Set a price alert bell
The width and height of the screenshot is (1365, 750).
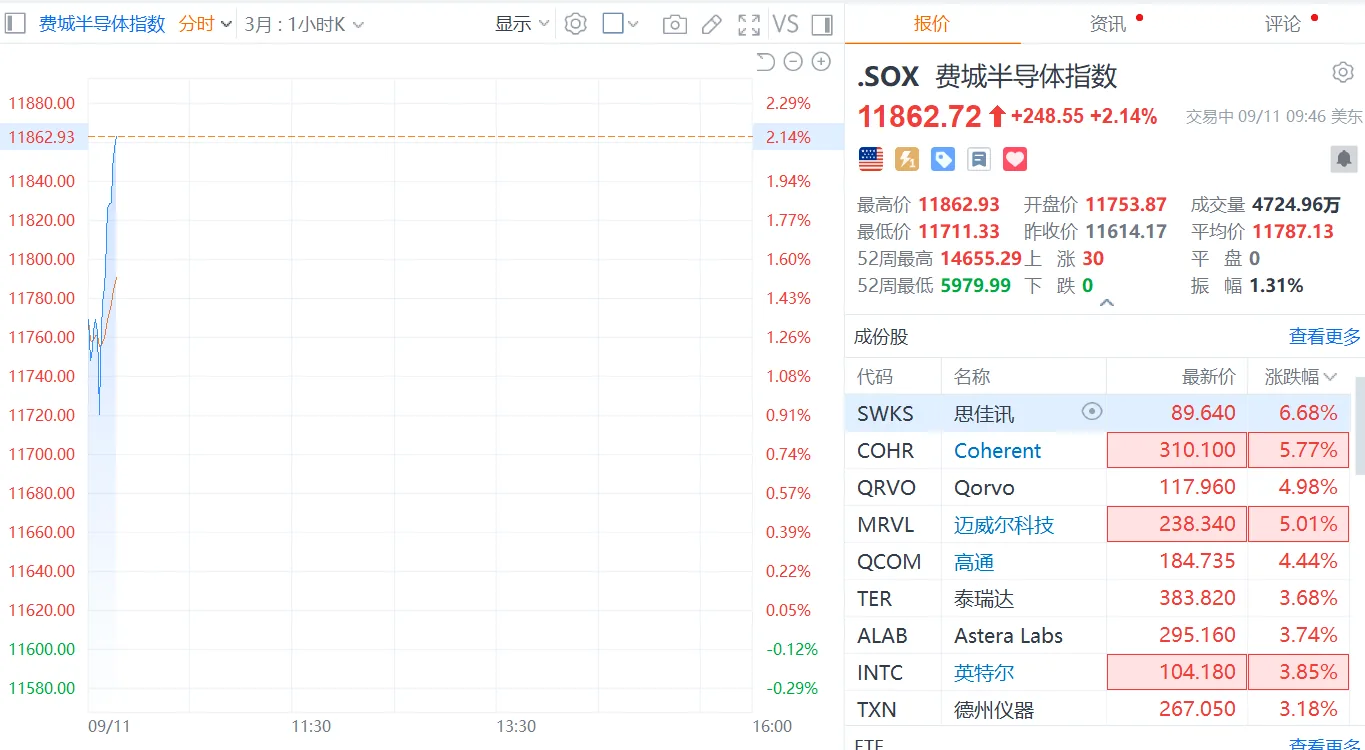[1343, 158]
